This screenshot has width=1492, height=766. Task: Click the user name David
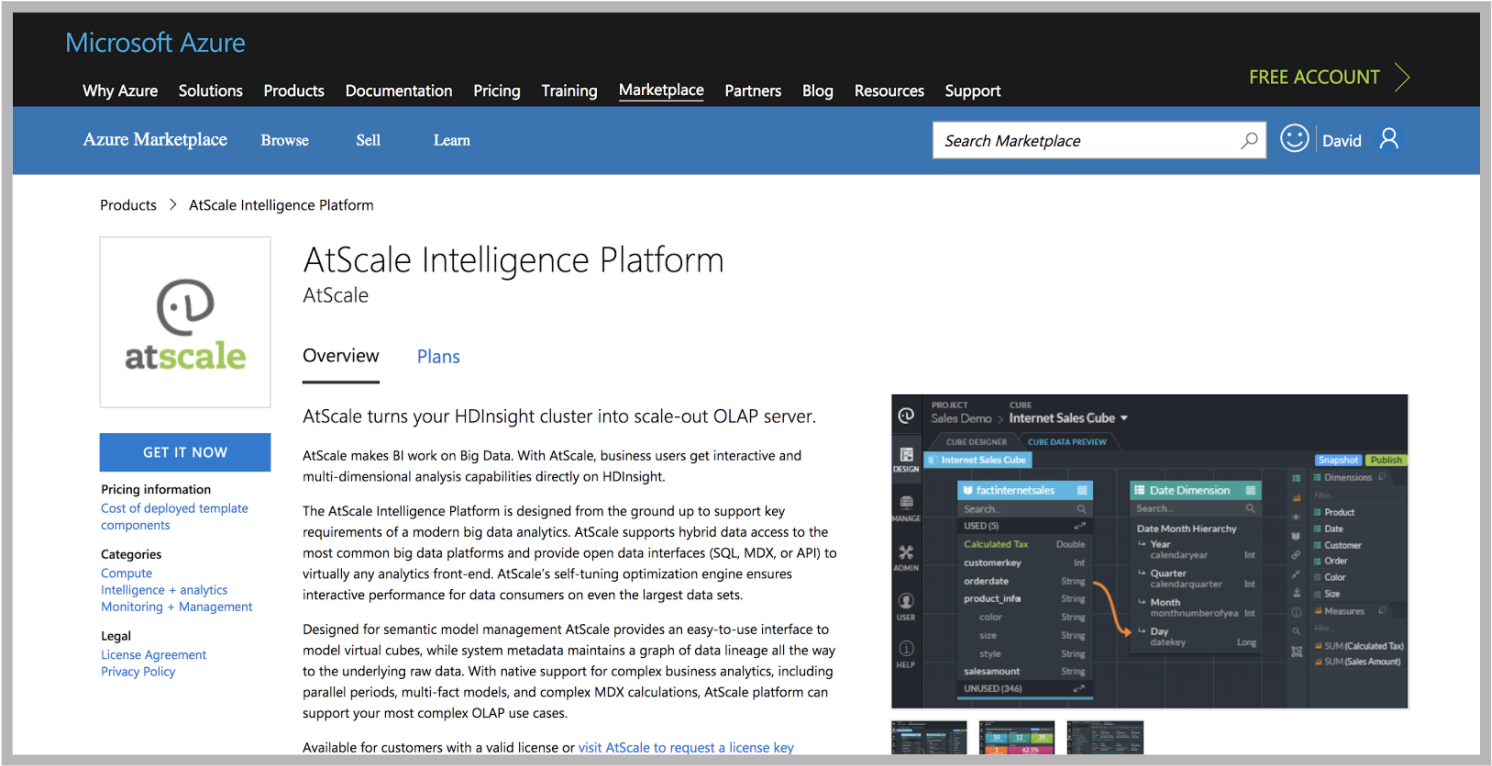pos(1342,141)
